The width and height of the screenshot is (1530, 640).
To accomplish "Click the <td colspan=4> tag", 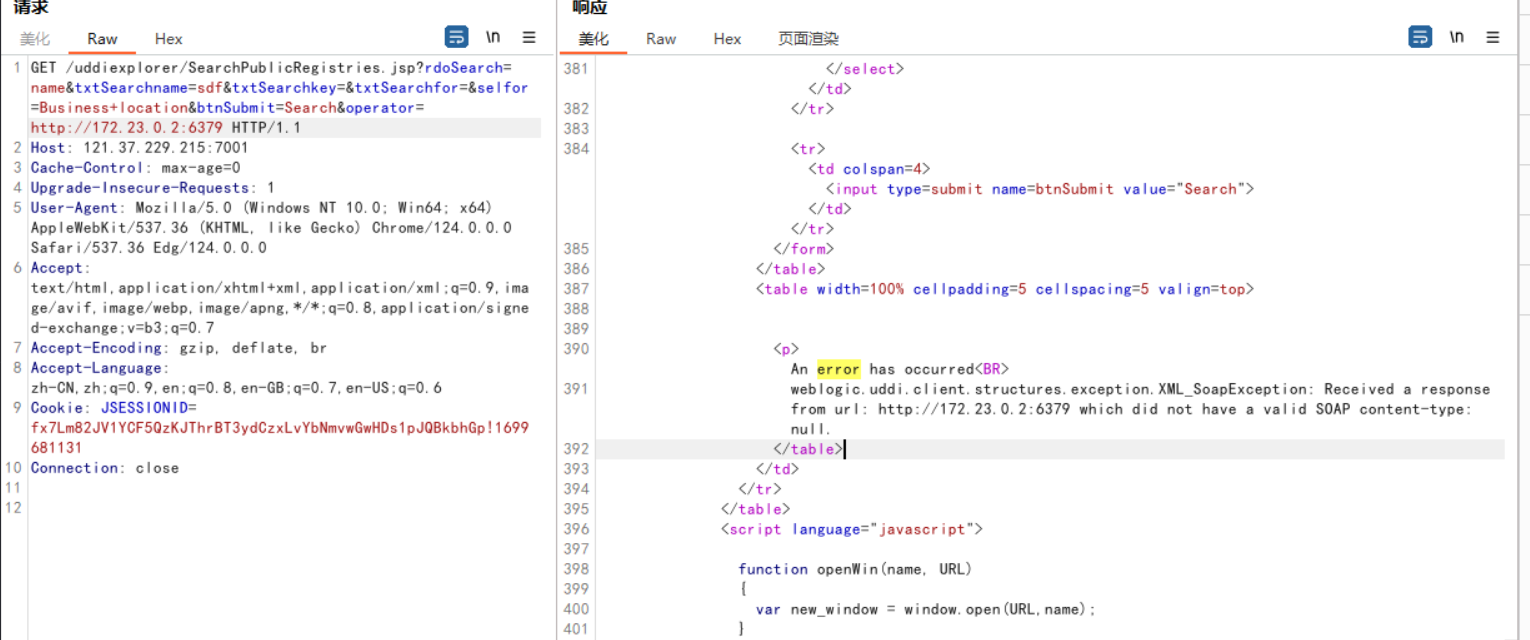I will 869,169.
